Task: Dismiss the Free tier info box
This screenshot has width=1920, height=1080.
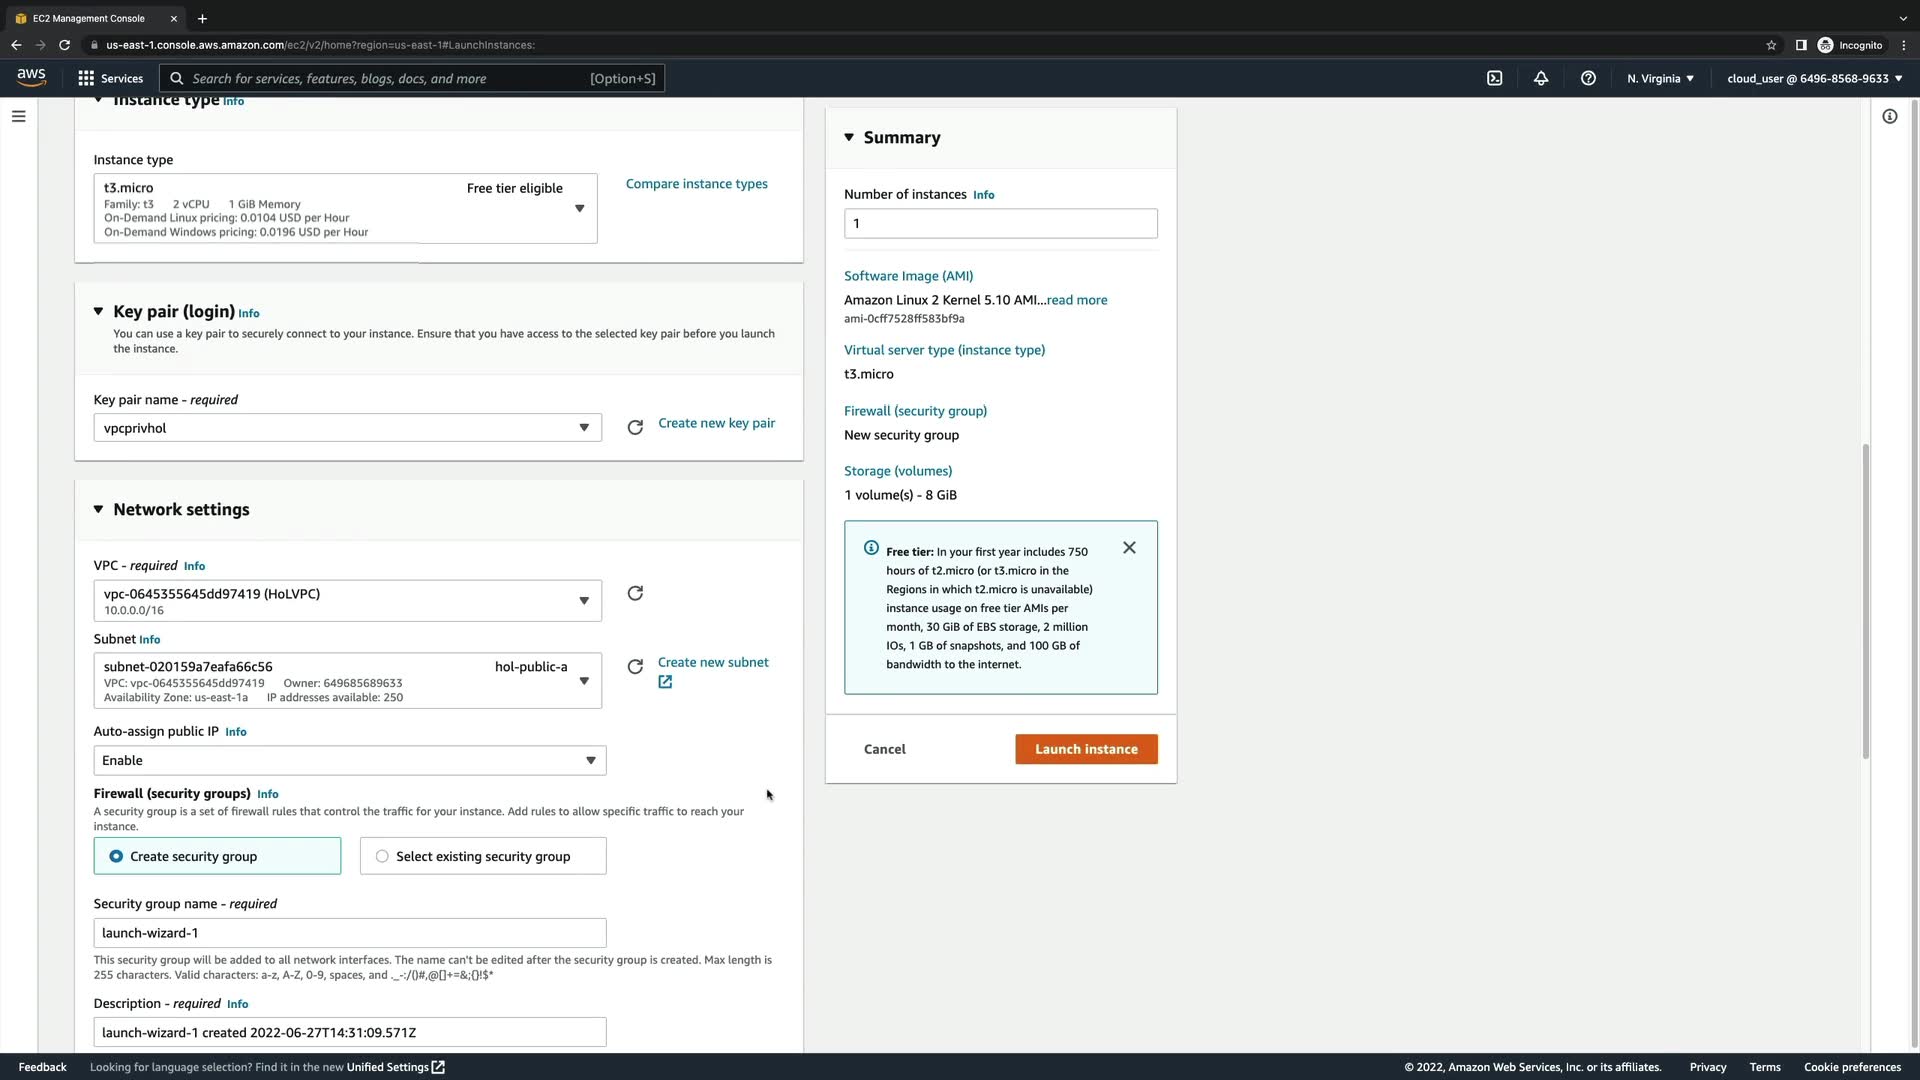Action: click(x=1129, y=548)
